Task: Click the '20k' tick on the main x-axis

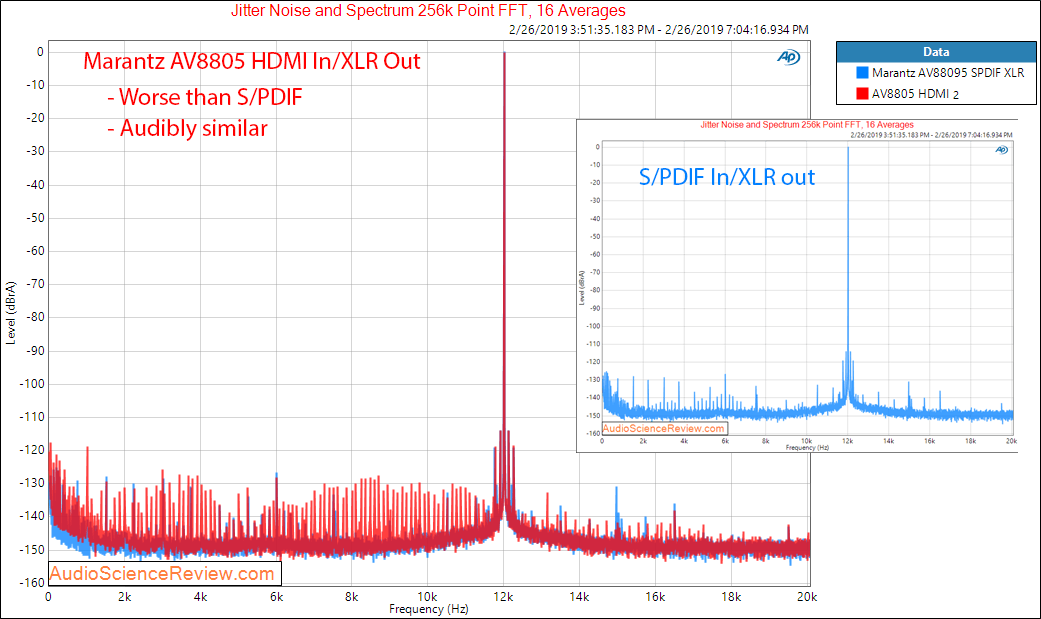Action: click(x=807, y=597)
